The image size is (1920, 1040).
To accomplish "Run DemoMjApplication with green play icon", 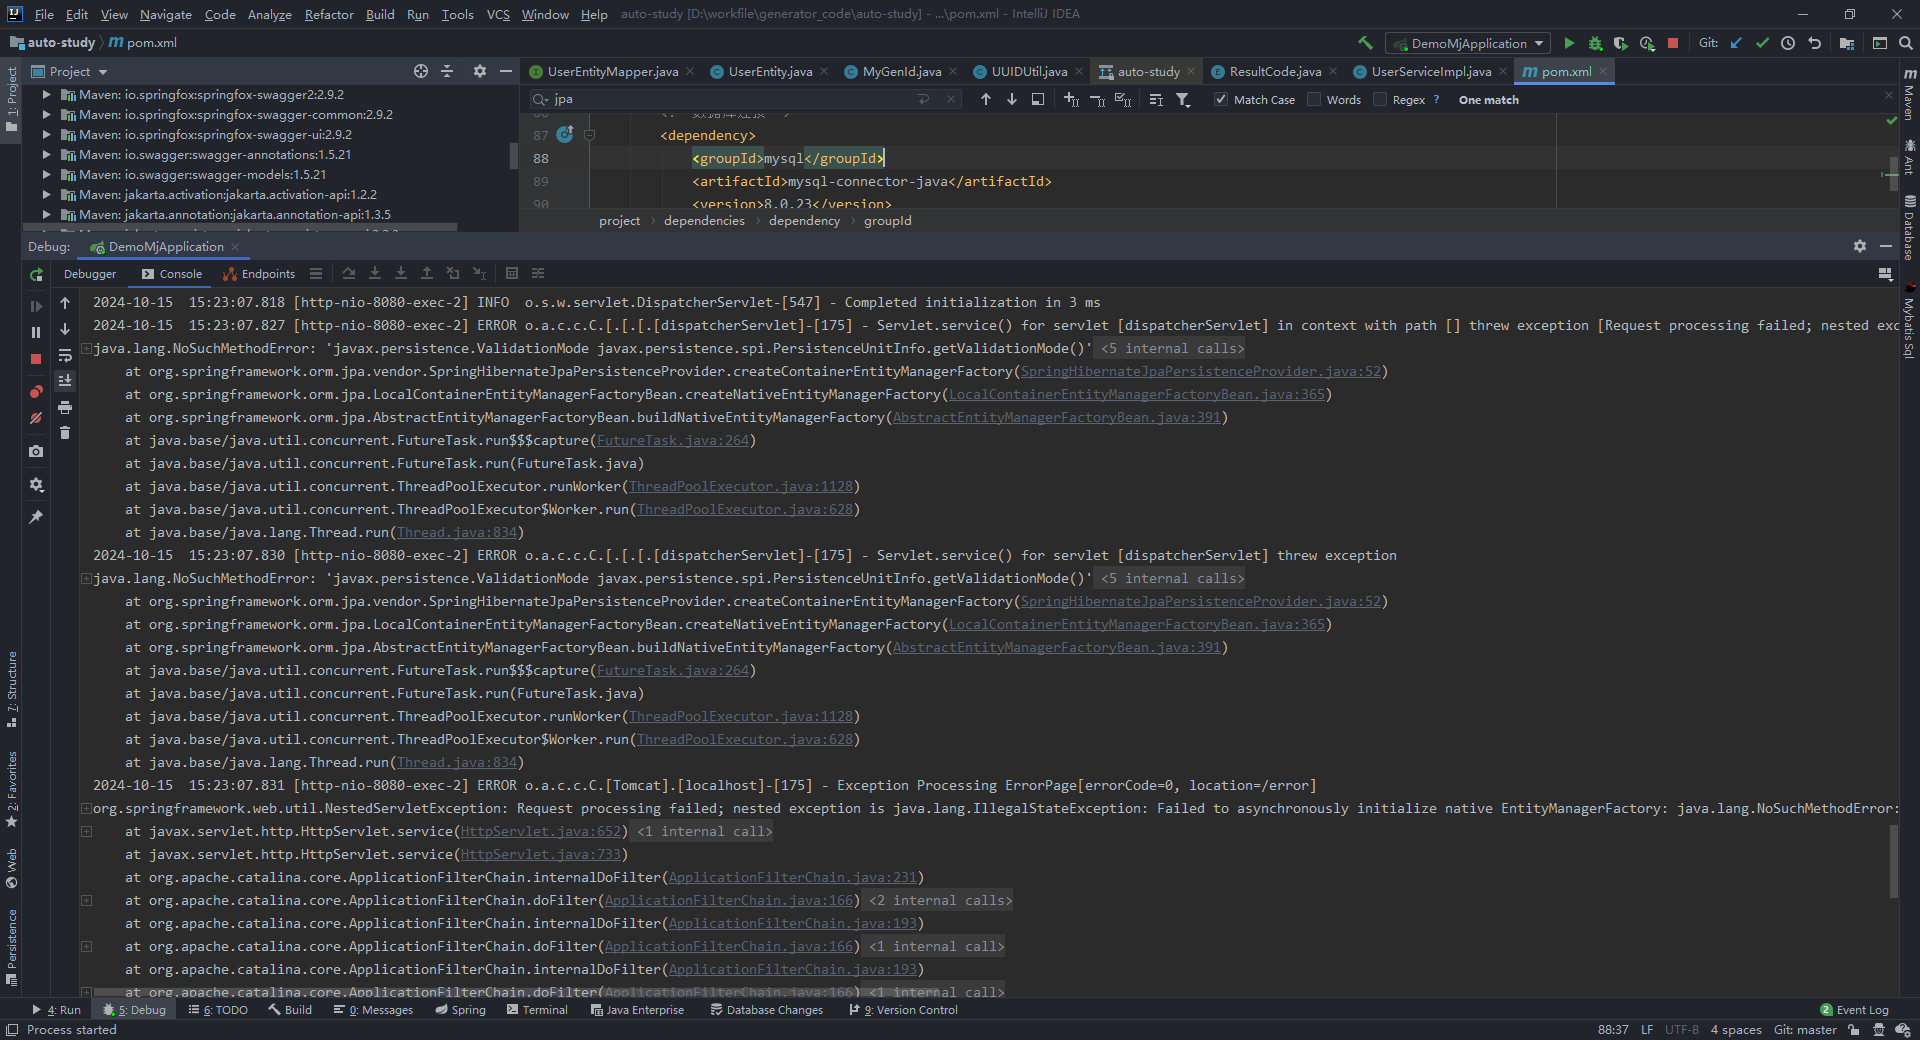I will [x=1569, y=43].
